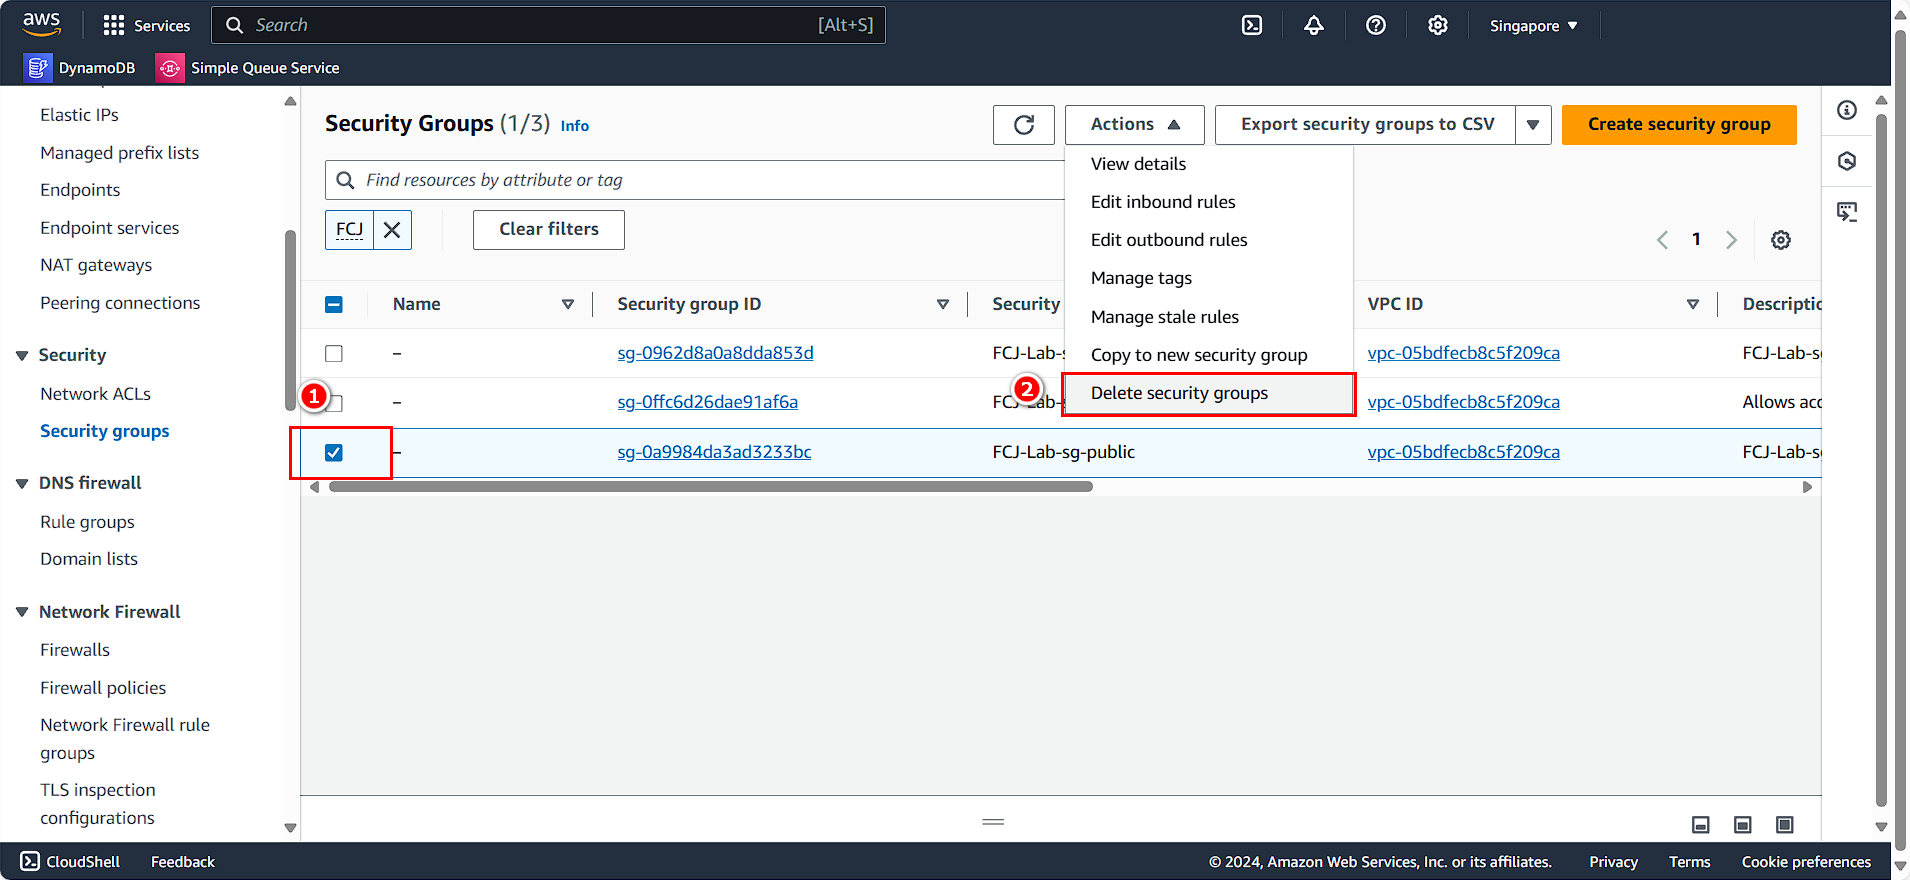Collapse the Security sidebar section
The height and width of the screenshot is (880, 1910).
click(x=22, y=356)
